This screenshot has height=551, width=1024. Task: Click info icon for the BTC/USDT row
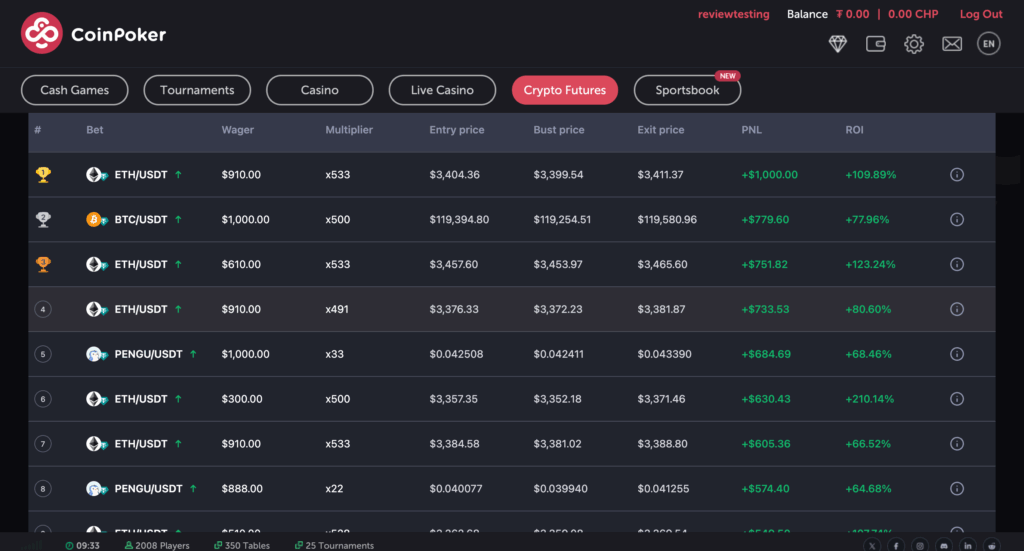coord(956,220)
